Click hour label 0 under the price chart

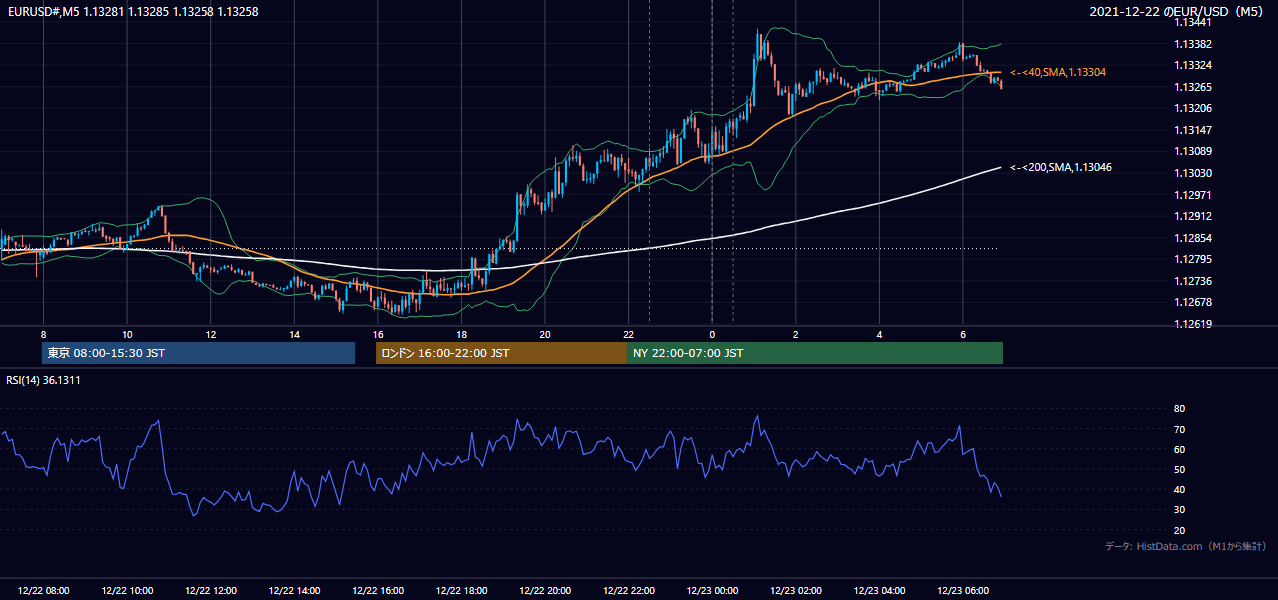pos(712,334)
